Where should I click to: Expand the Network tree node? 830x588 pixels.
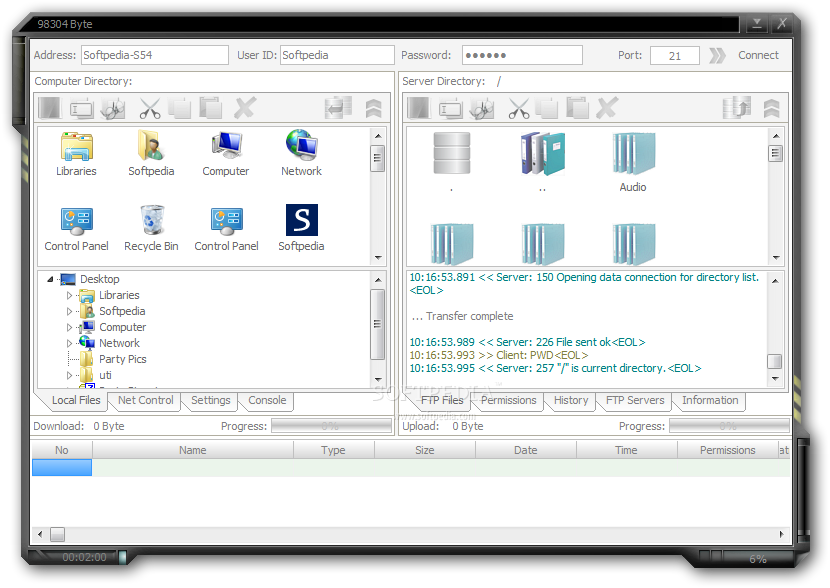(69, 343)
